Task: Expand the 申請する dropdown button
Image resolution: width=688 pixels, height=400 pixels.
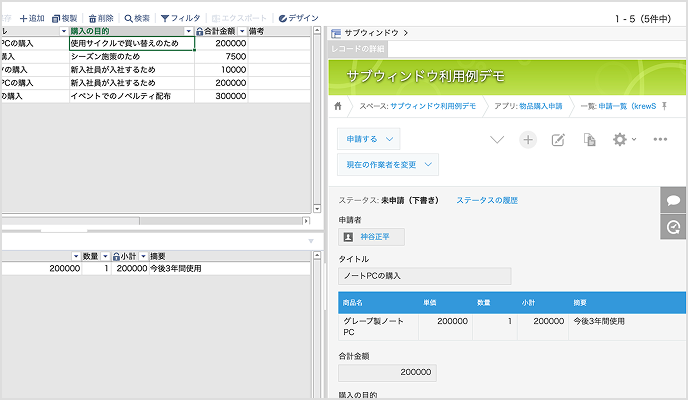Action: (x=370, y=140)
